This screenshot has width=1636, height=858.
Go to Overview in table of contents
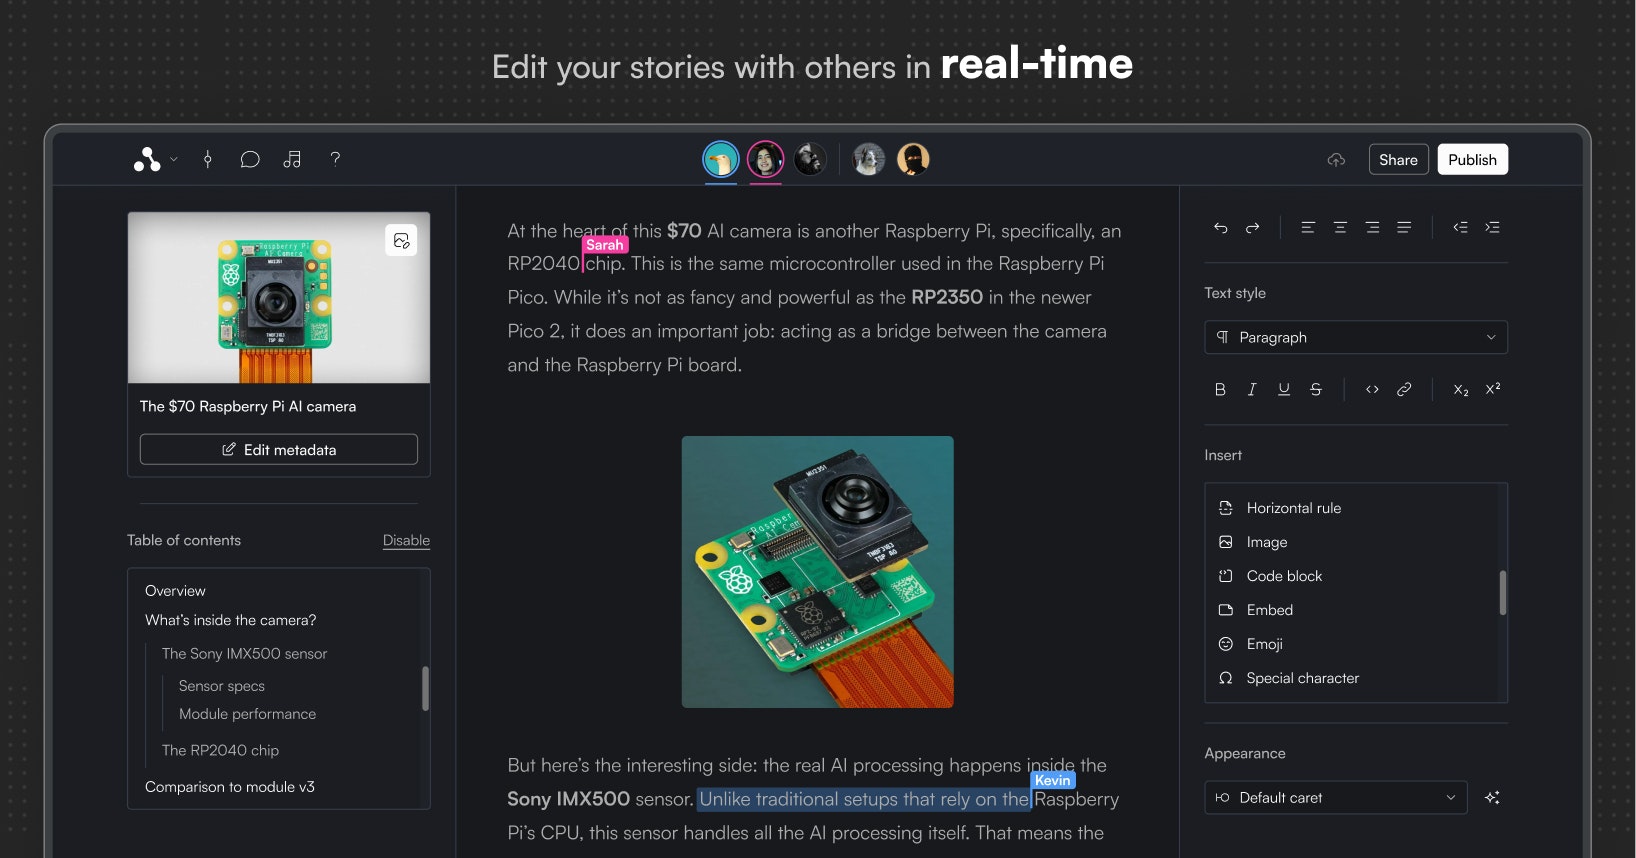175,591
